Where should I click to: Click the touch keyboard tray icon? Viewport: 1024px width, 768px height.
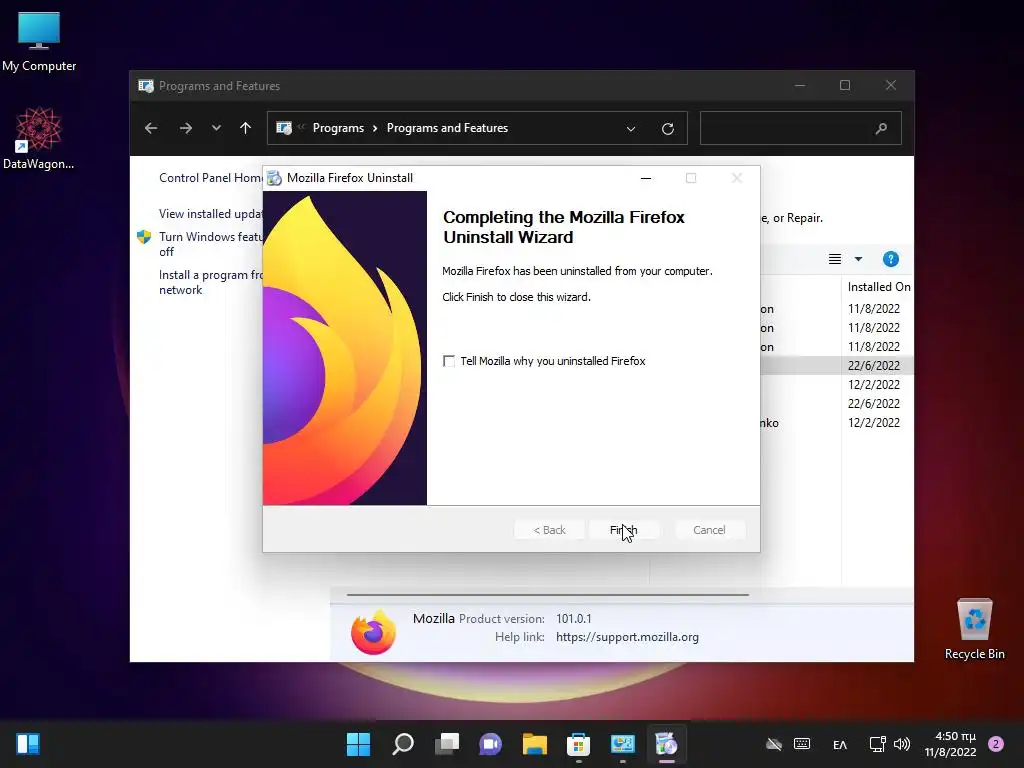click(802, 744)
